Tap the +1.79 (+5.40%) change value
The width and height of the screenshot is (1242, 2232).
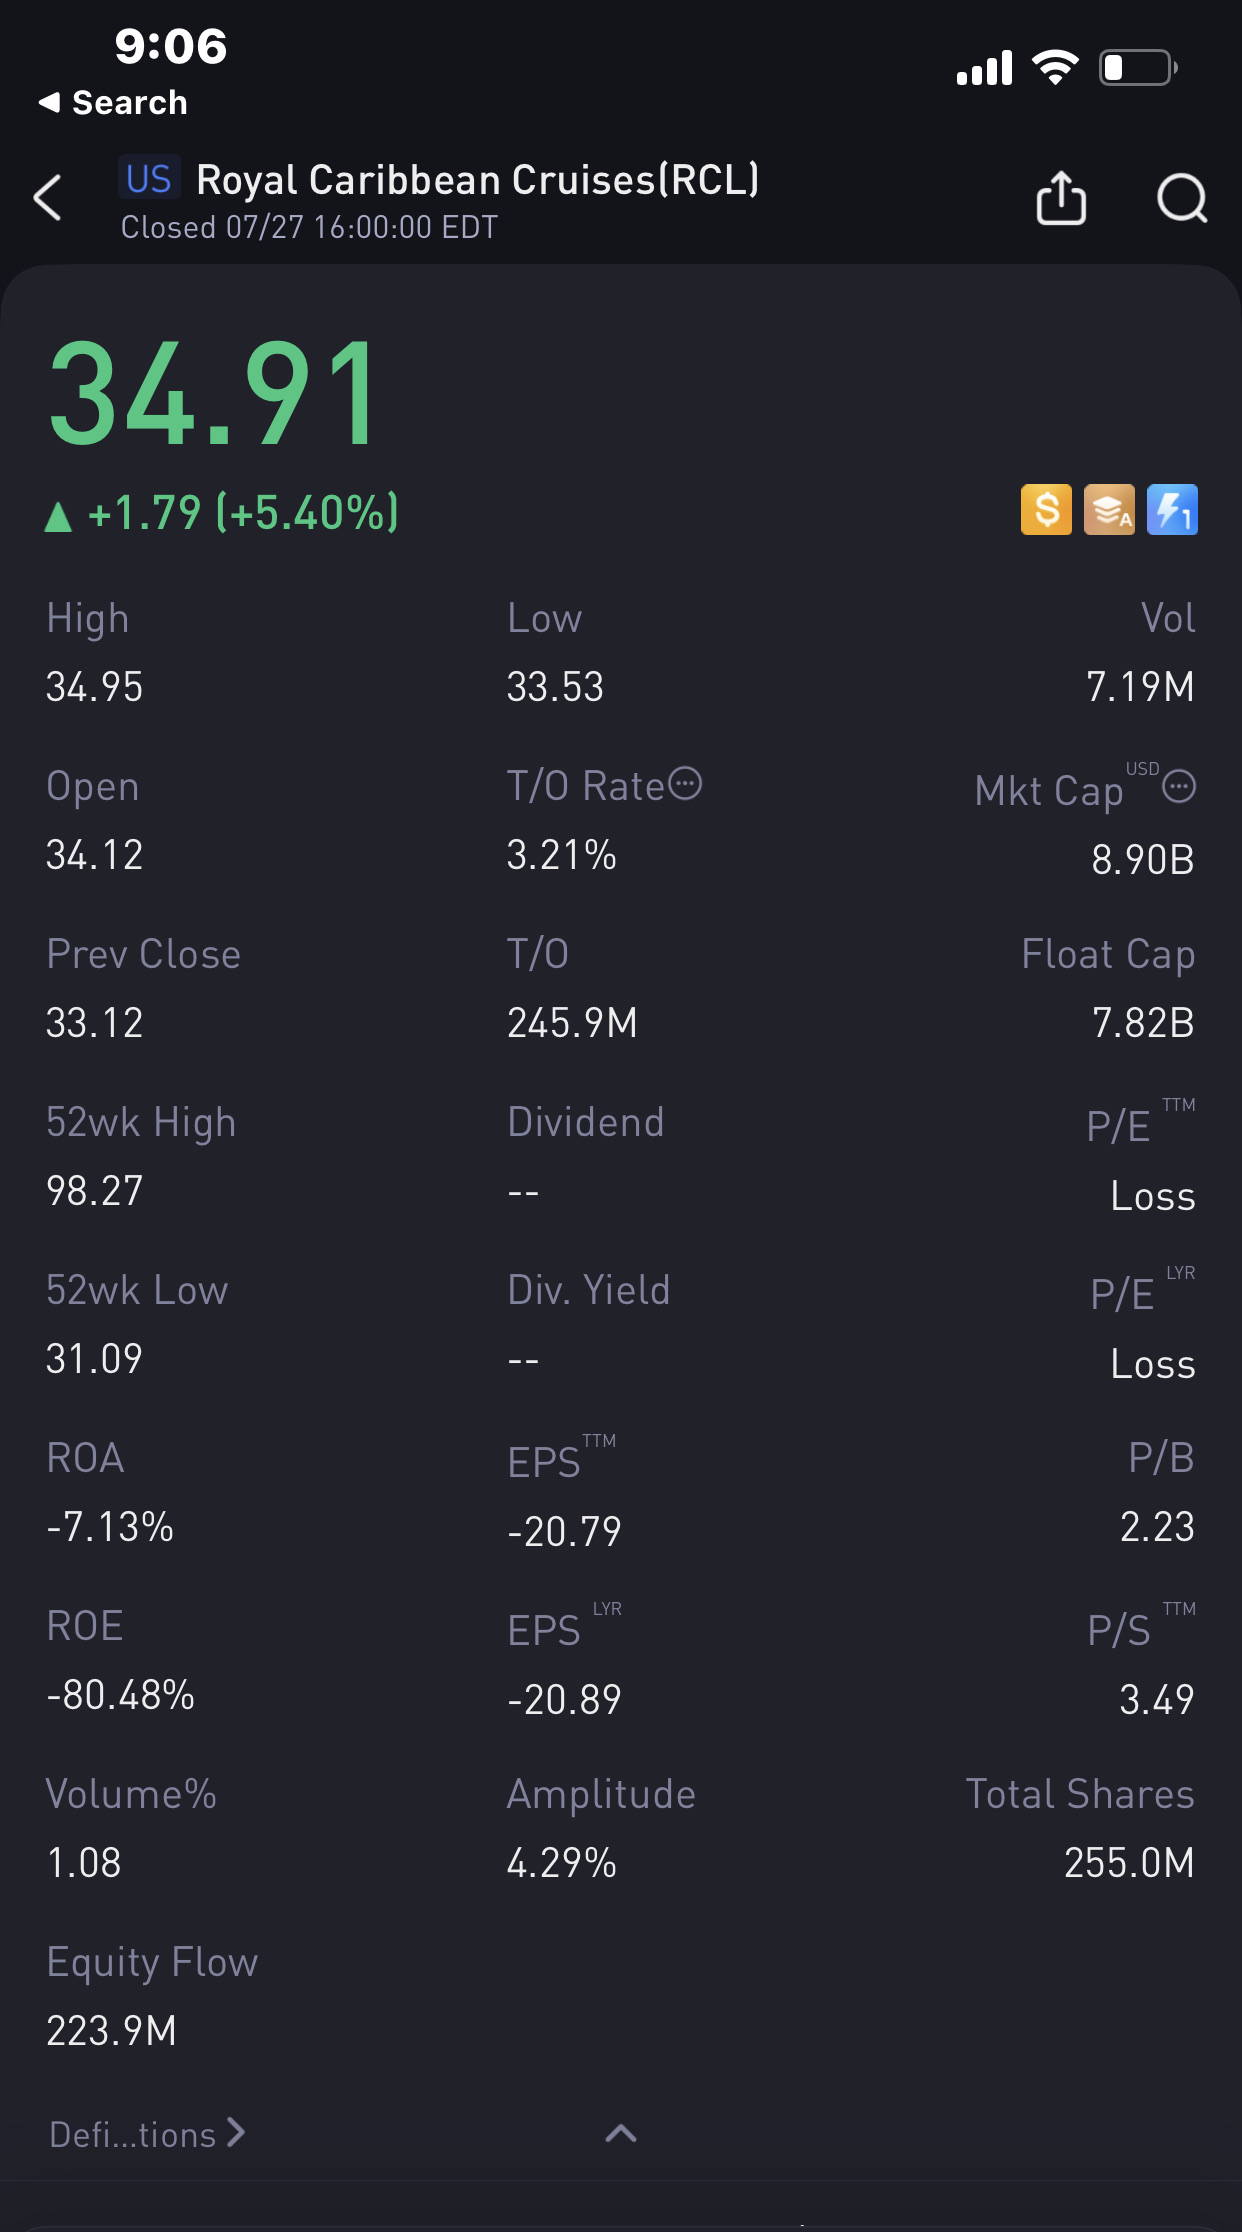pyautogui.click(x=243, y=513)
